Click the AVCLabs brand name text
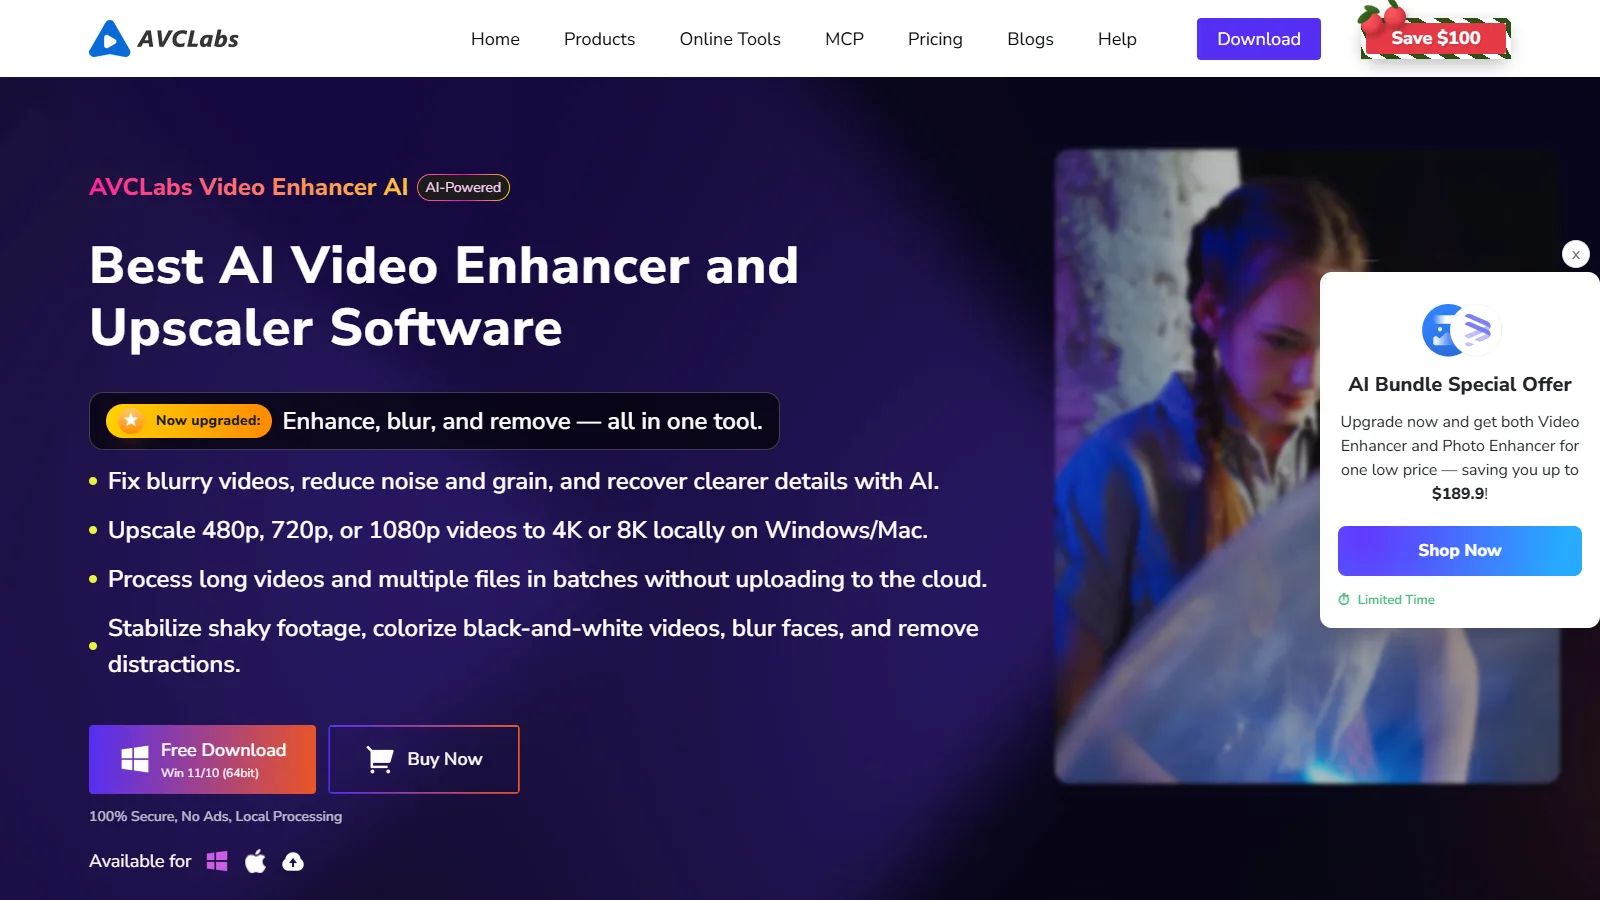 pos(188,39)
